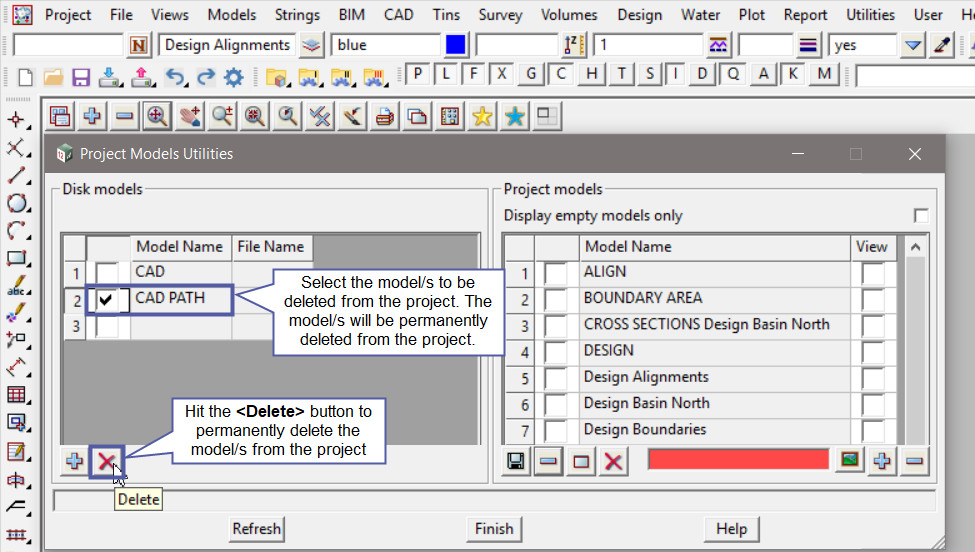Tick the View checkbox for ALIGN model

[872, 273]
